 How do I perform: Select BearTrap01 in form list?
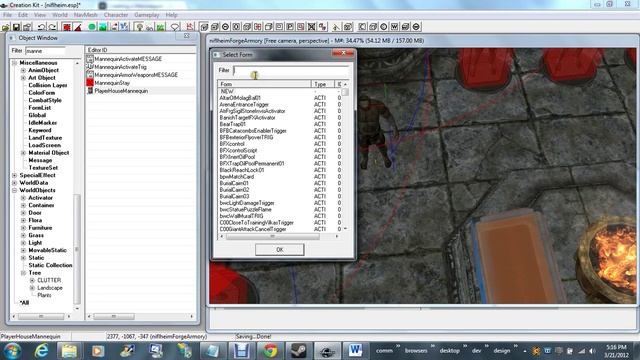pyautogui.click(x=232, y=124)
